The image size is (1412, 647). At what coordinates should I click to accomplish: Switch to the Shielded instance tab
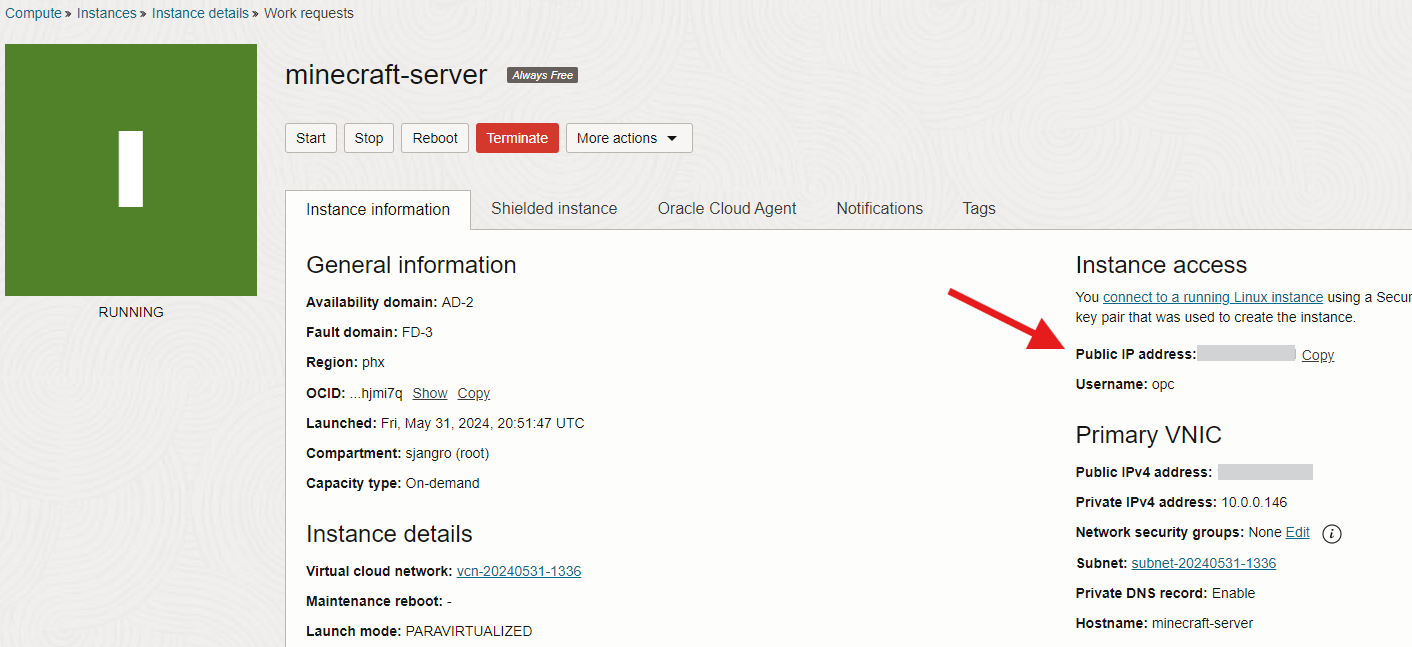pyautogui.click(x=554, y=209)
